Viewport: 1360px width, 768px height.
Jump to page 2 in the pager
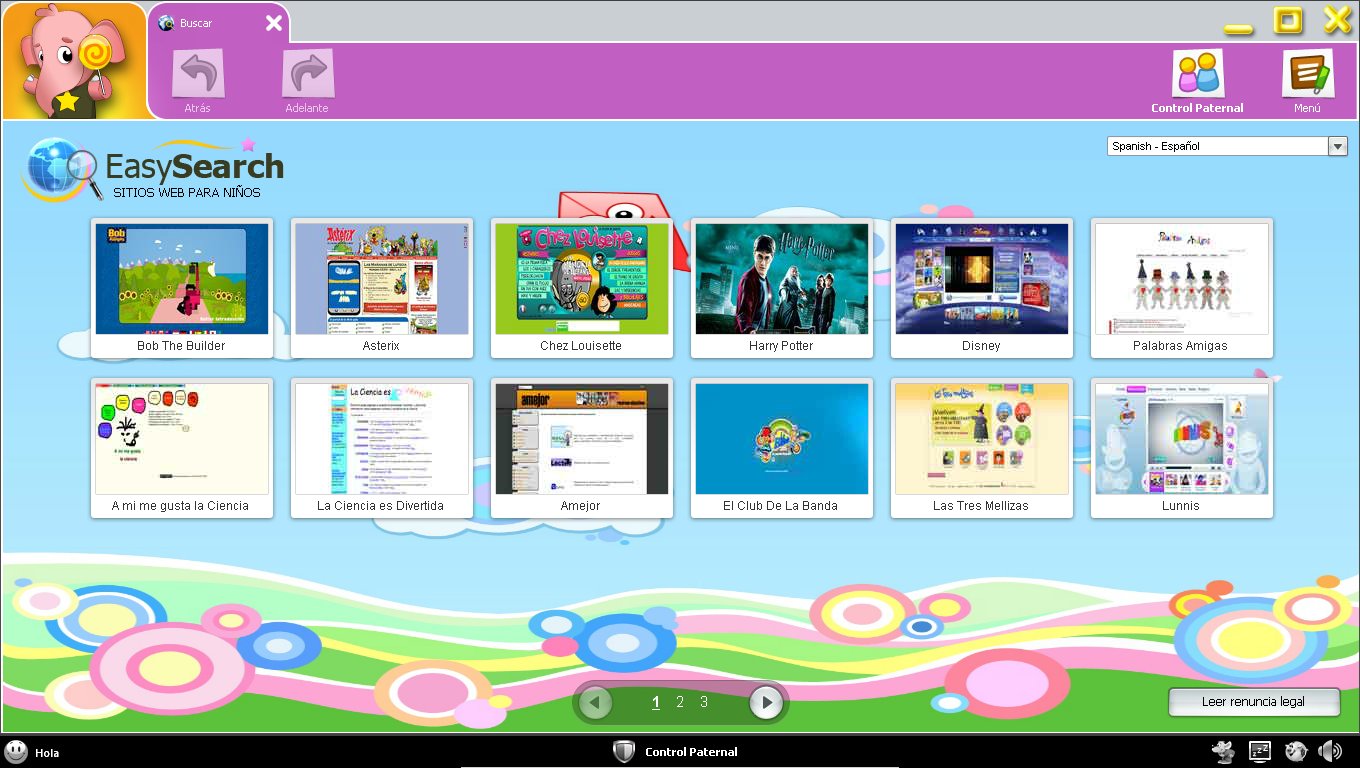click(680, 702)
